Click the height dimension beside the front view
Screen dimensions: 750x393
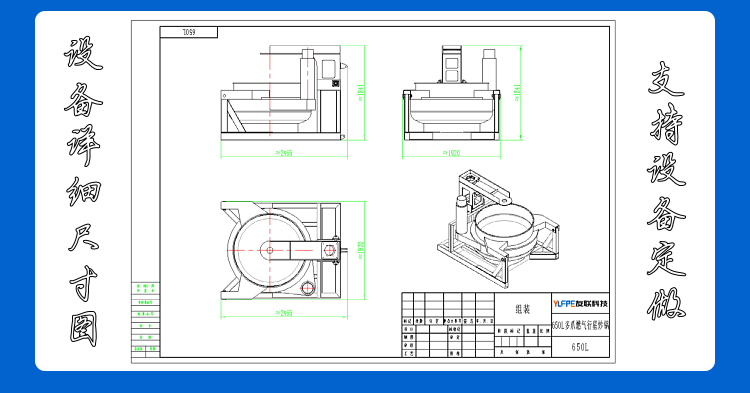coord(517,93)
